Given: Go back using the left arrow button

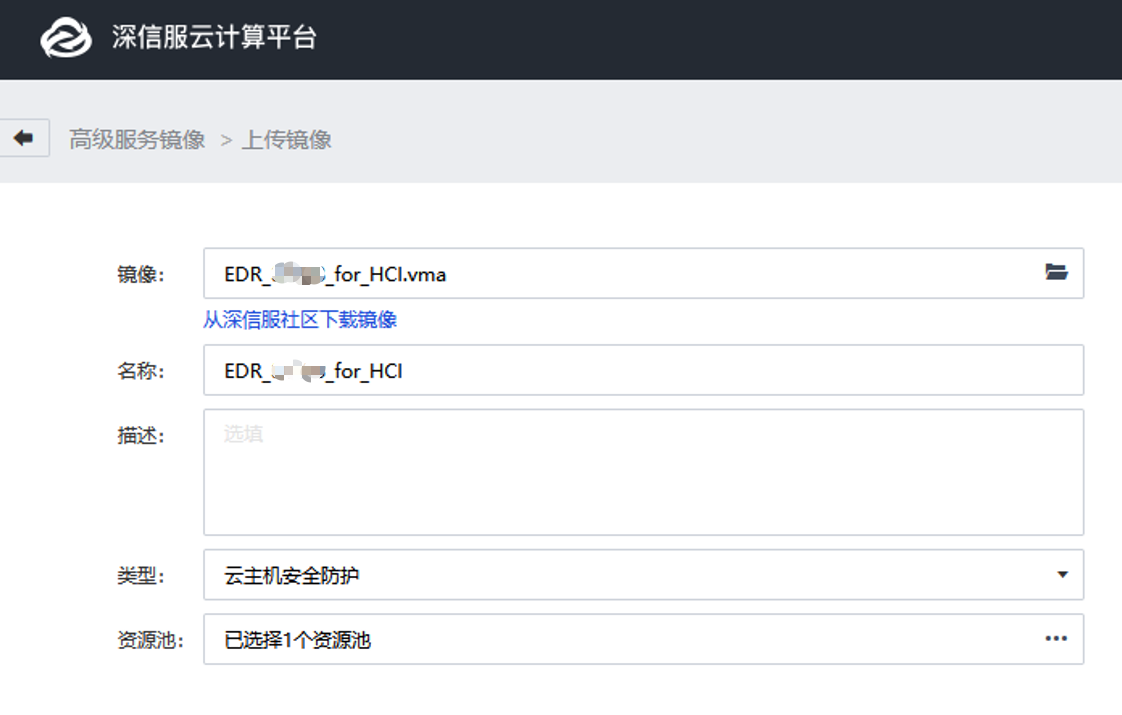Looking at the screenshot, I should point(24,138).
